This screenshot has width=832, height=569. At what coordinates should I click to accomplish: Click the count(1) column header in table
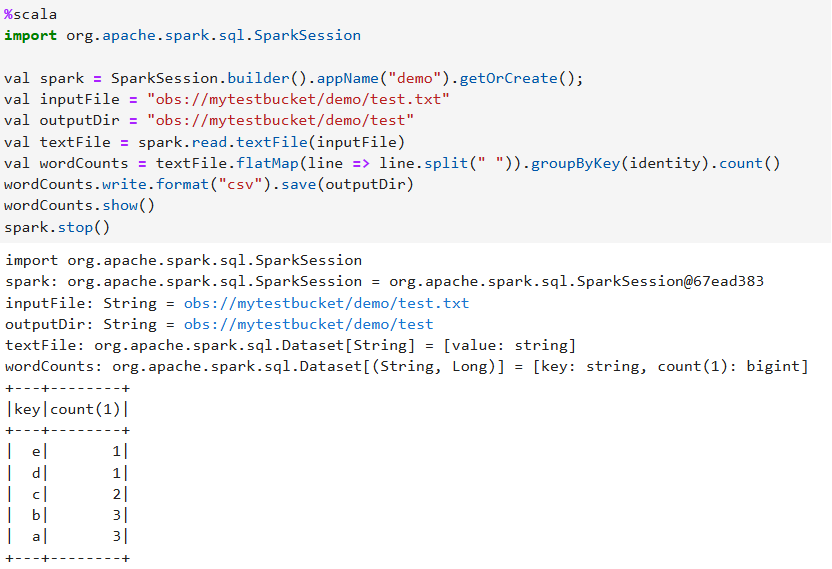click(x=85, y=409)
